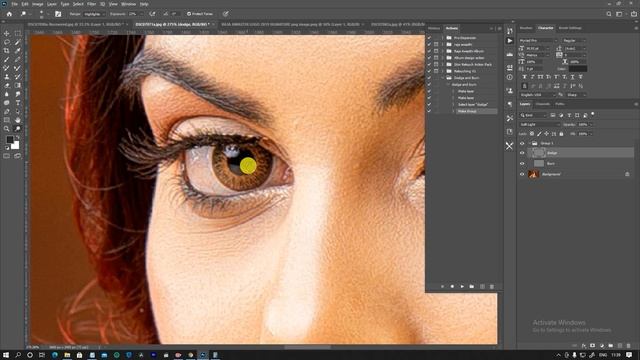Expand the Skin Retouch Action Pack set
The height and width of the screenshot is (360, 640).
tap(442, 64)
